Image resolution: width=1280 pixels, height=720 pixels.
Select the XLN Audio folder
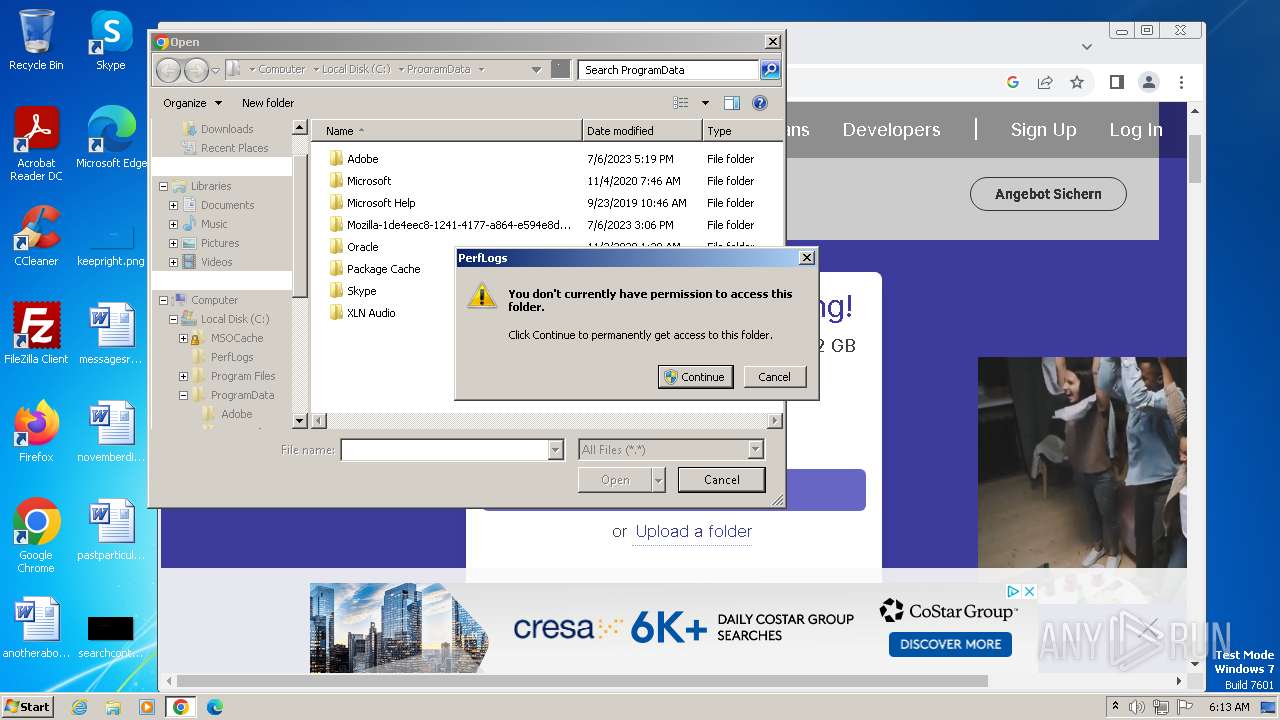371,313
